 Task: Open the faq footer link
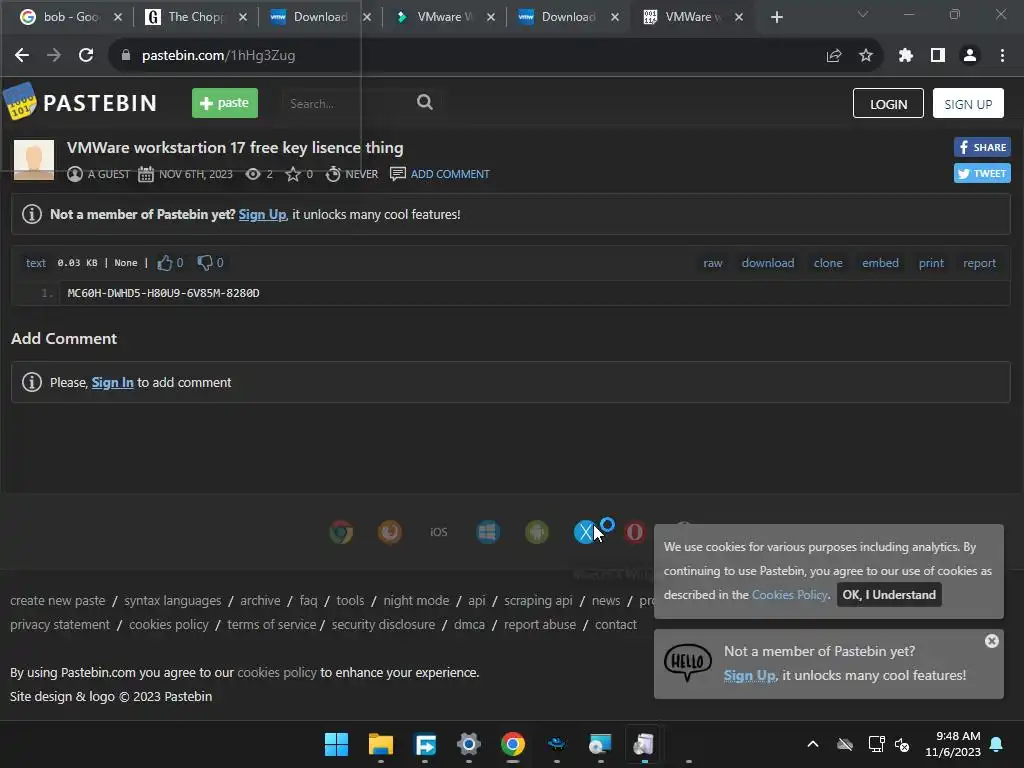click(x=308, y=601)
